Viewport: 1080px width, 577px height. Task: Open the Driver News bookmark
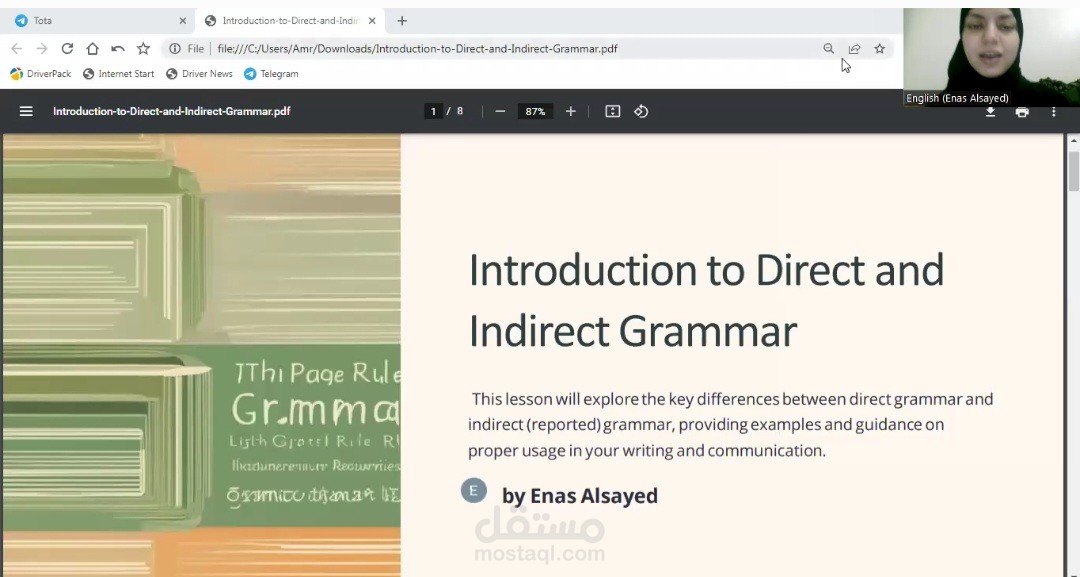click(199, 74)
